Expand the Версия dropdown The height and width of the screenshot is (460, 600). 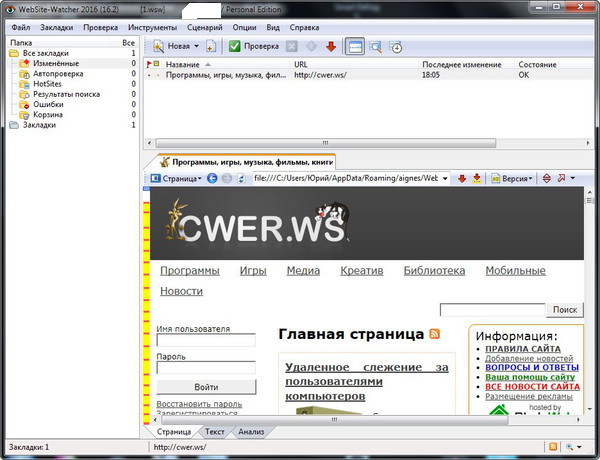tap(514, 178)
